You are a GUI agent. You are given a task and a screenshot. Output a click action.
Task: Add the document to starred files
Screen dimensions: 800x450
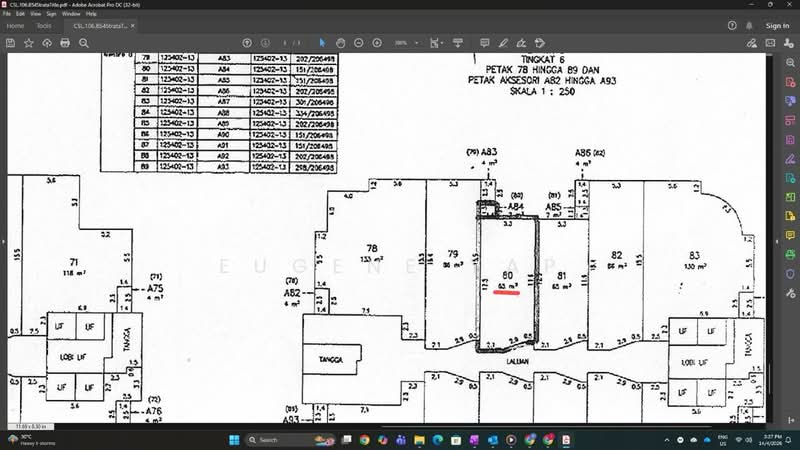click(x=29, y=43)
